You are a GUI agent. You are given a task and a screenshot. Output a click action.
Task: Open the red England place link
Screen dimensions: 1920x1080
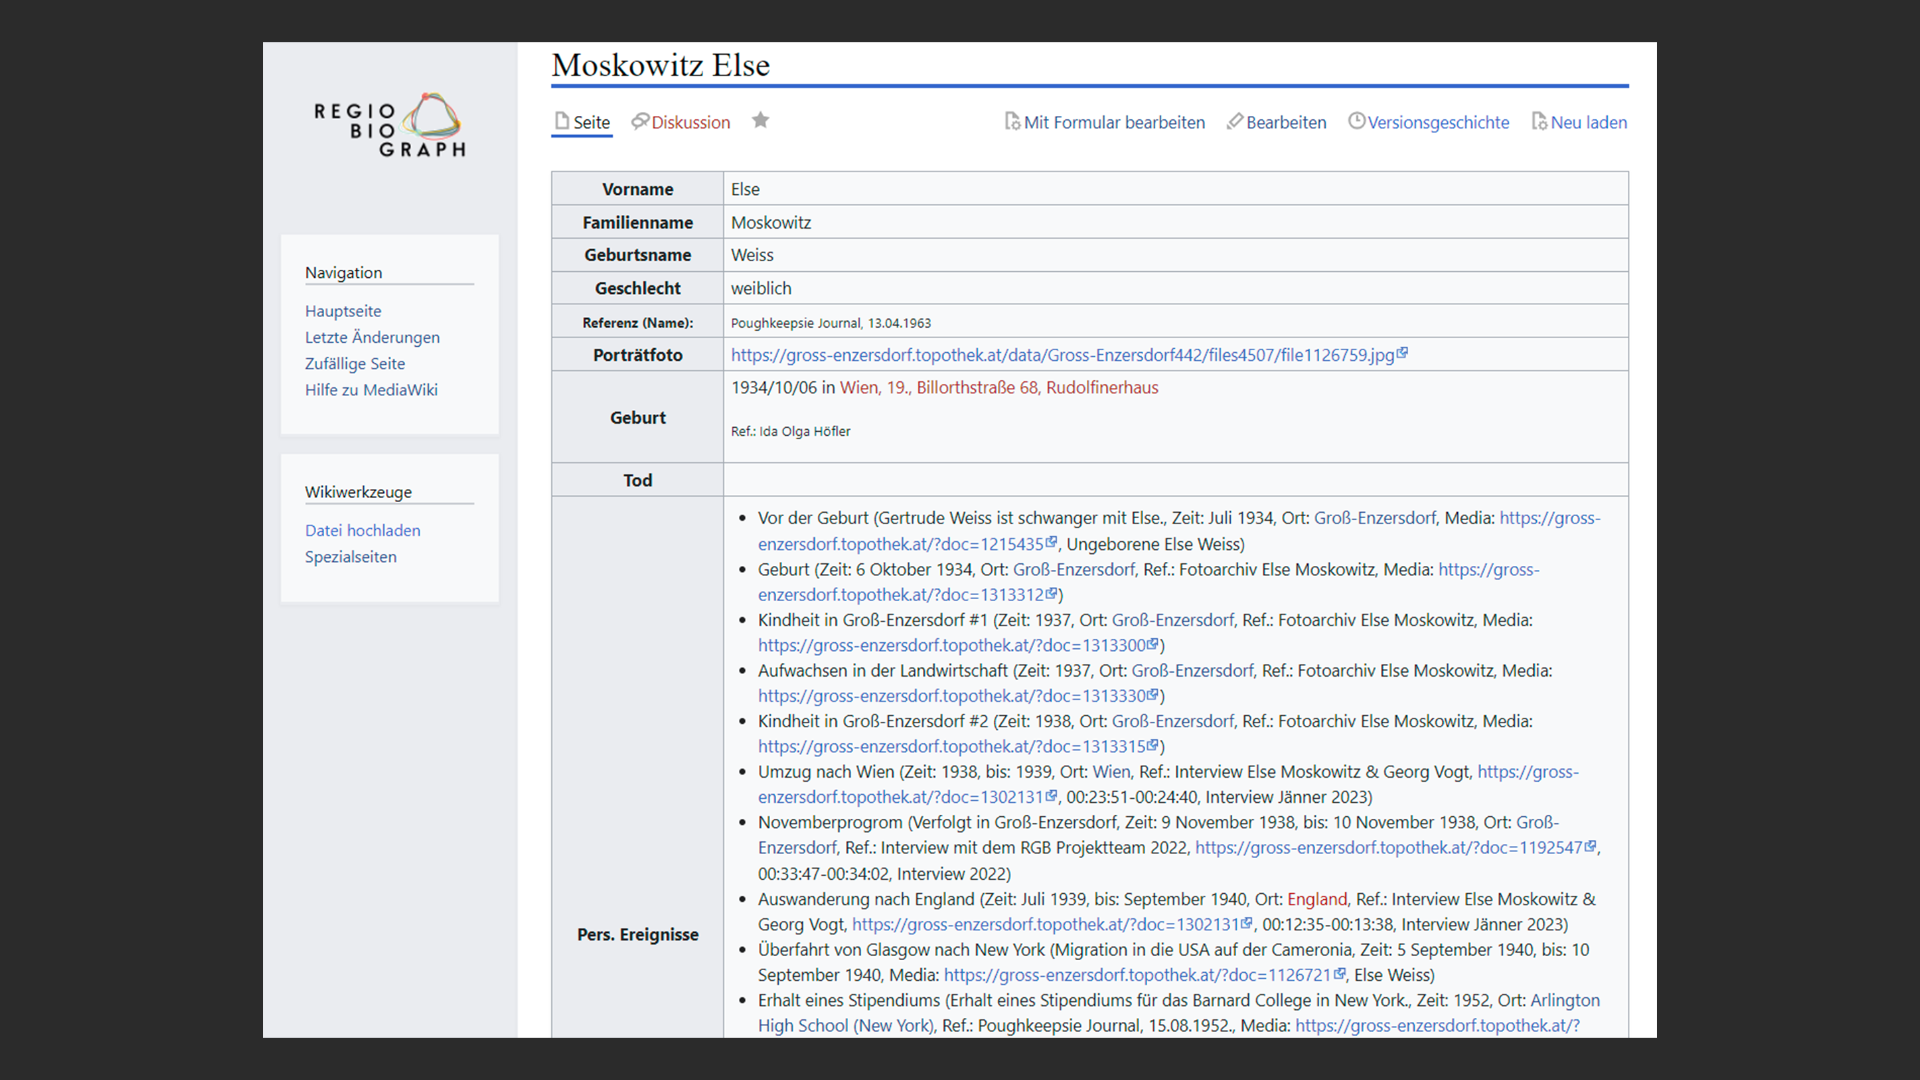[1316, 899]
